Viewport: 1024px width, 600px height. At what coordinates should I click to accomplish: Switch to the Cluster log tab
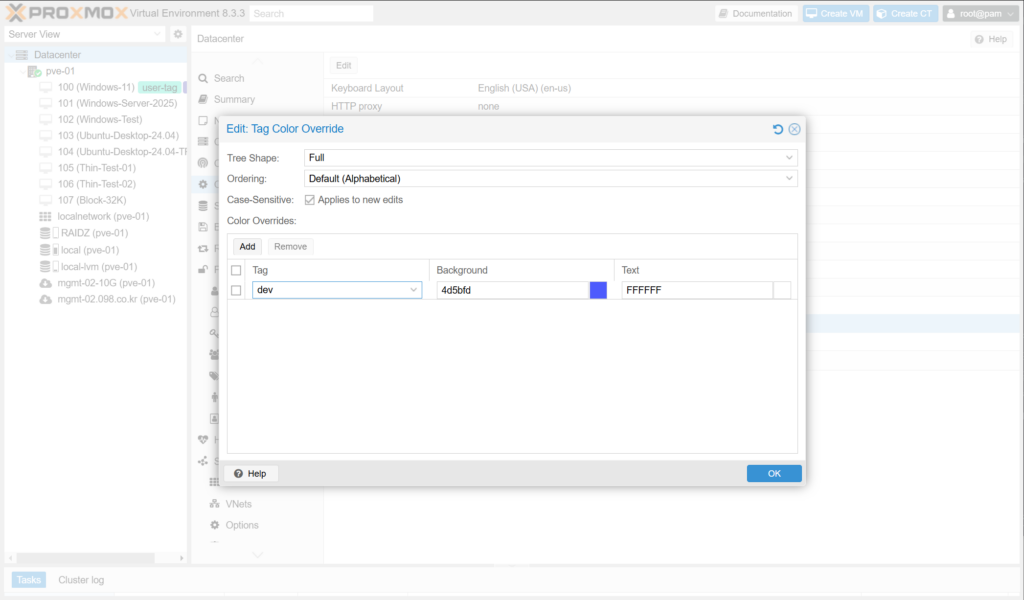[x=81, y=580]
